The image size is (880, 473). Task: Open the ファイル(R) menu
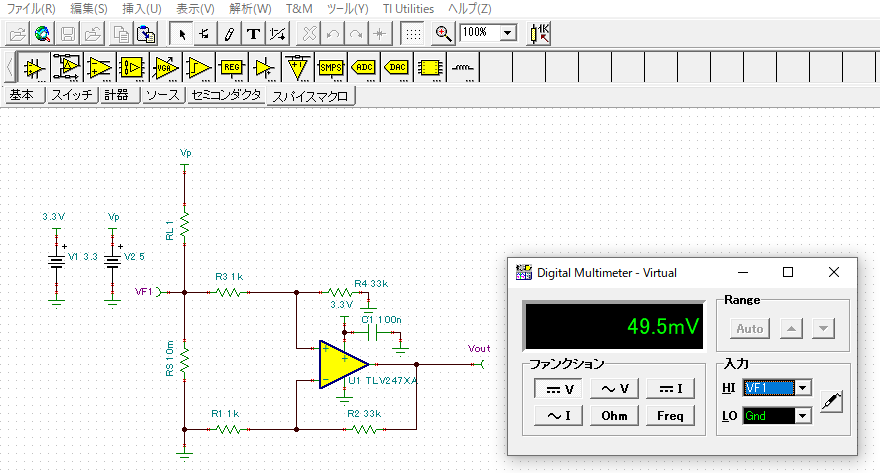pos(31,9)
